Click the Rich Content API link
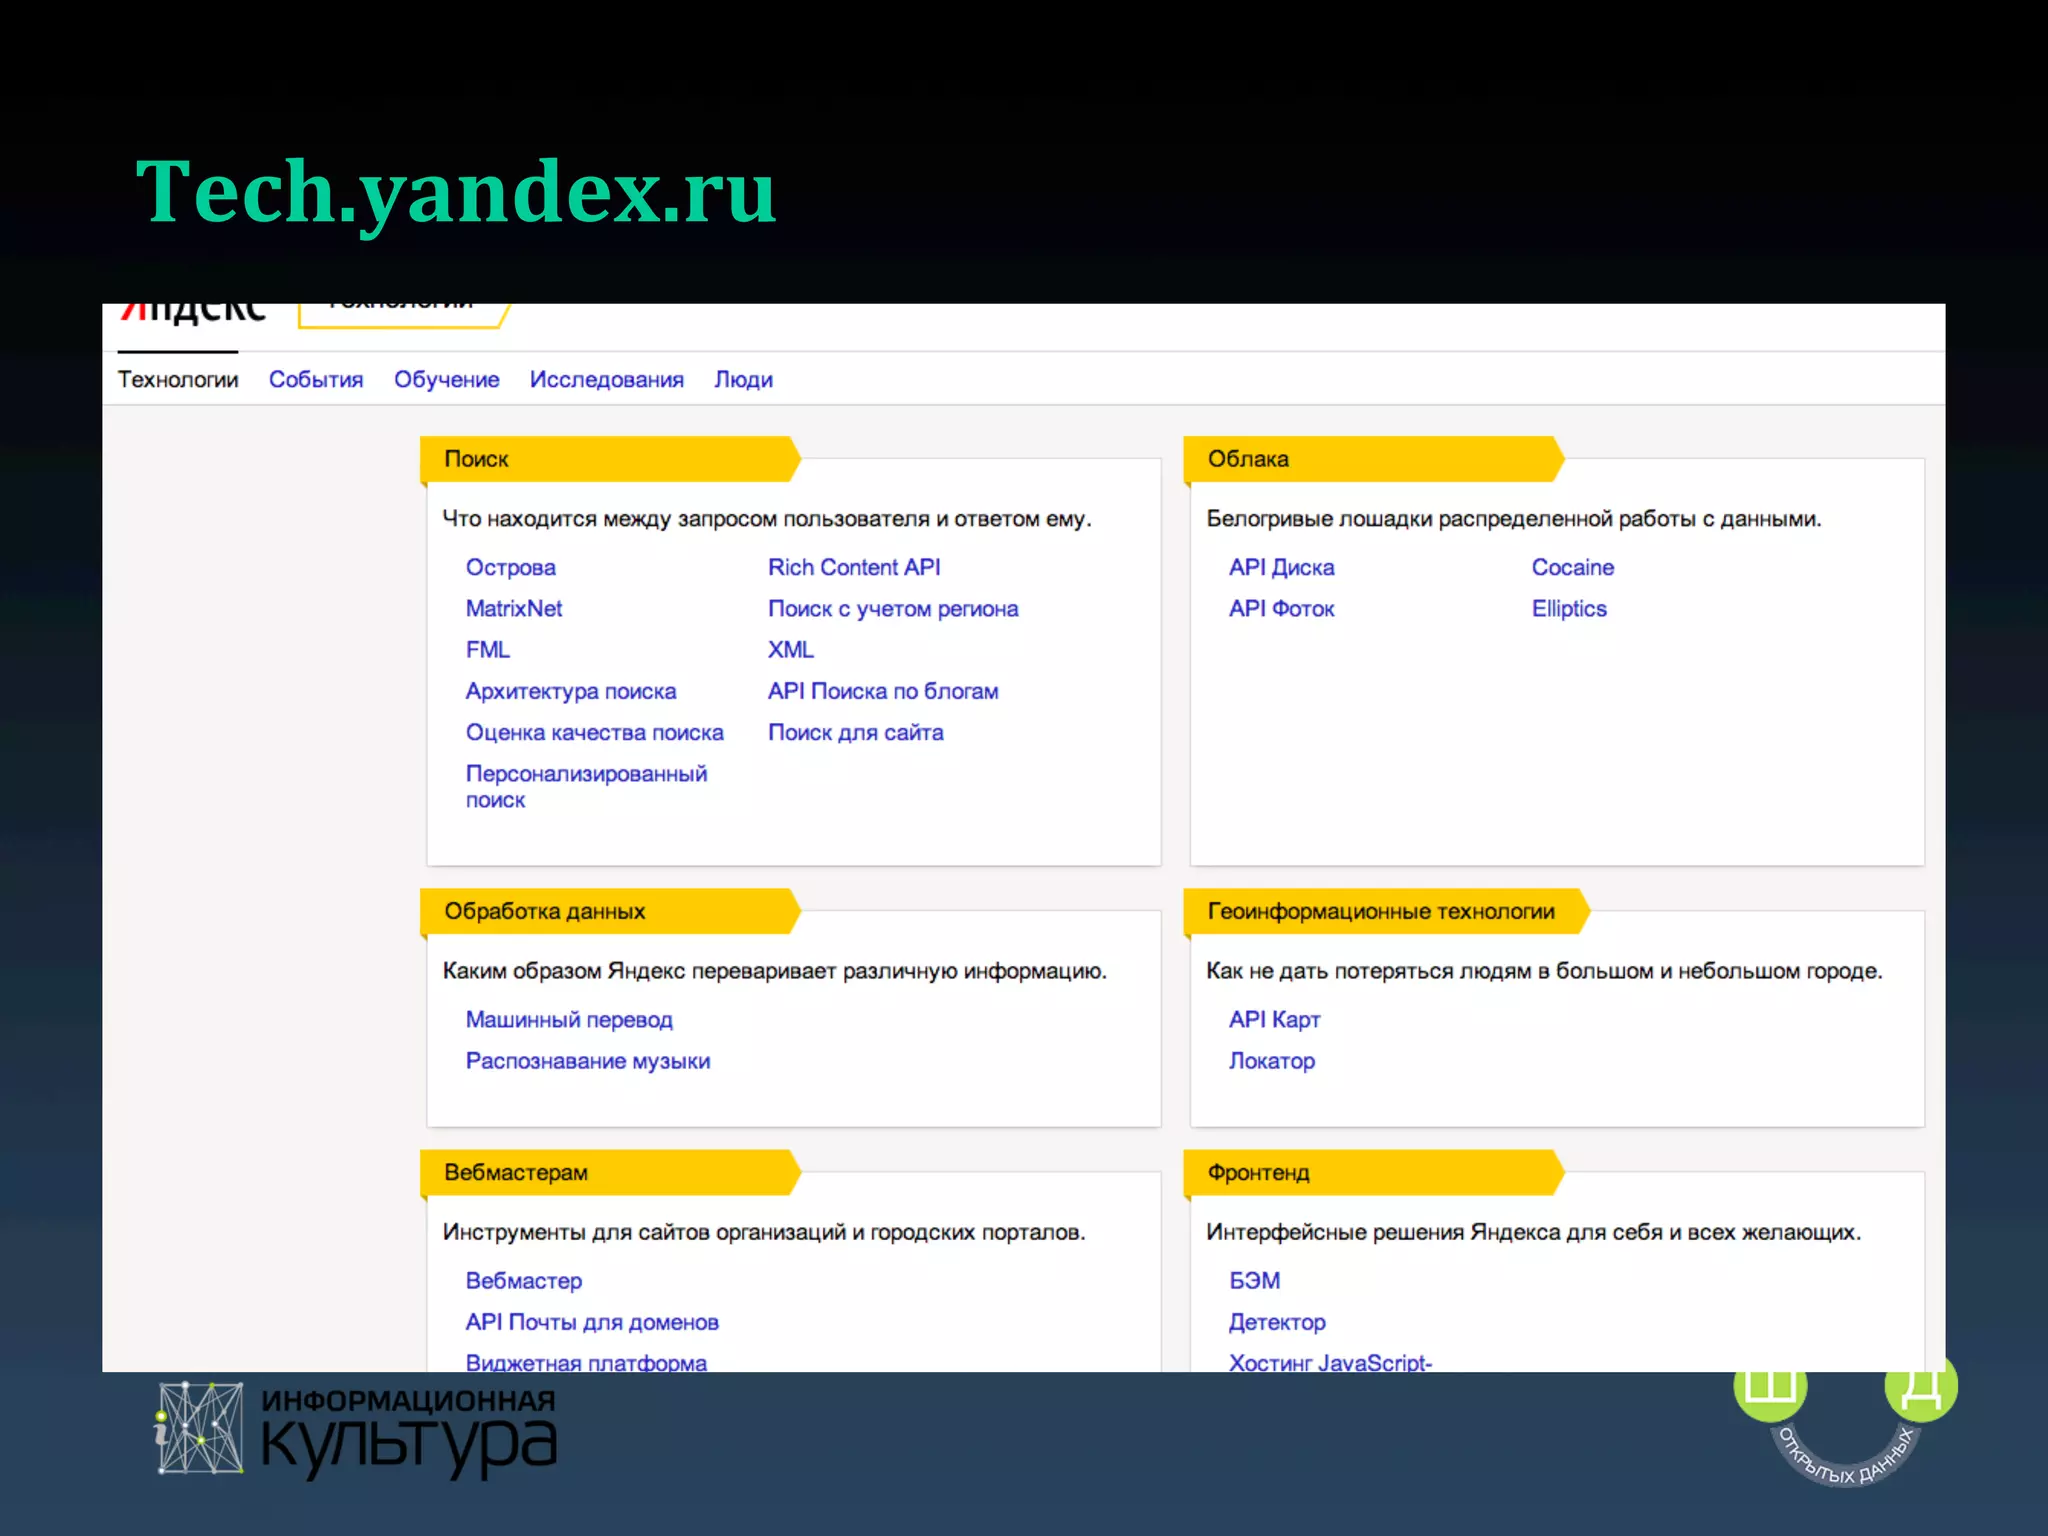Screen dimensions: 2048x1536 coord(854,568)
